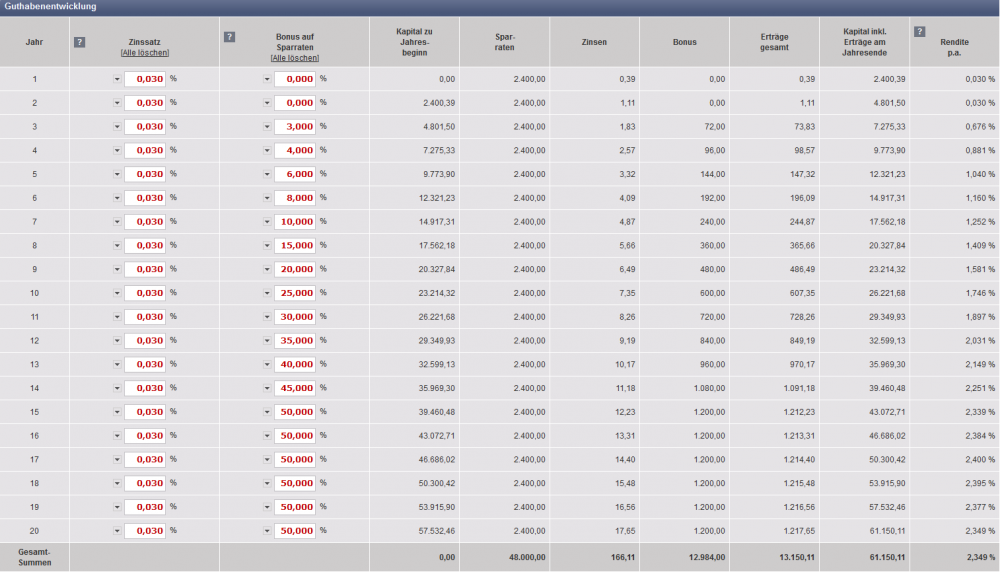Click the Alle löschen link under Zinssatz
Image resolution: width=1000 pixels, height=572 pixels.
click(x=145, y=53)
